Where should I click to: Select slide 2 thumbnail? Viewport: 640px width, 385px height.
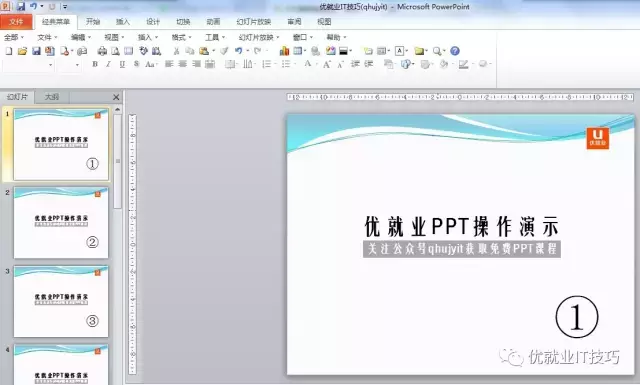[61, 223]
